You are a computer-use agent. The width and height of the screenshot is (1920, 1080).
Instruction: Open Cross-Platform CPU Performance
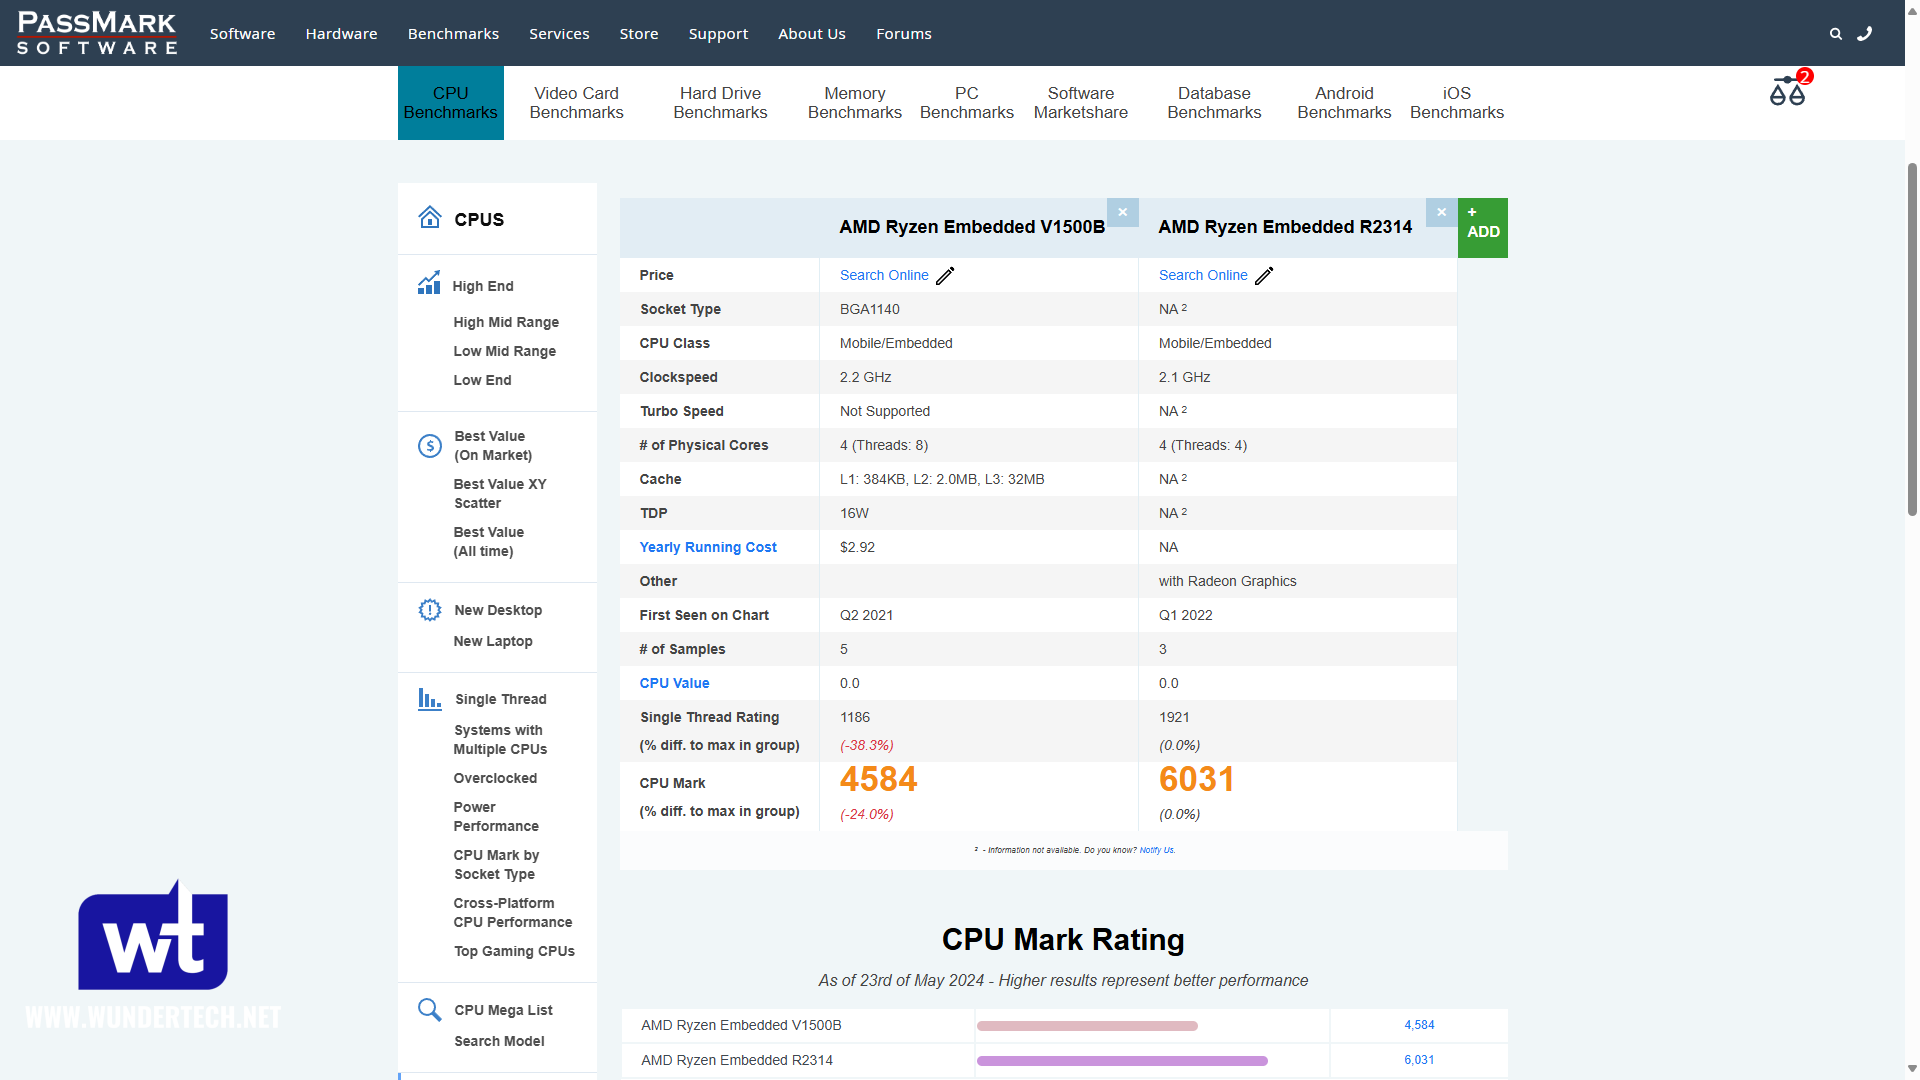[513, 912]
